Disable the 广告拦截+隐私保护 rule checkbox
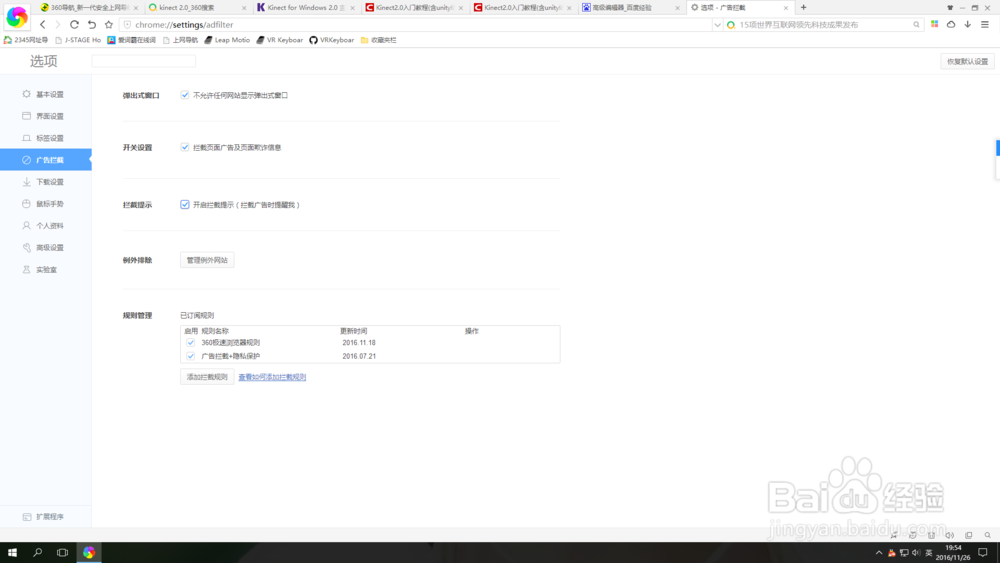This screenshot has width=1000, height=563. pyautogui.click(x=191, y=356)
